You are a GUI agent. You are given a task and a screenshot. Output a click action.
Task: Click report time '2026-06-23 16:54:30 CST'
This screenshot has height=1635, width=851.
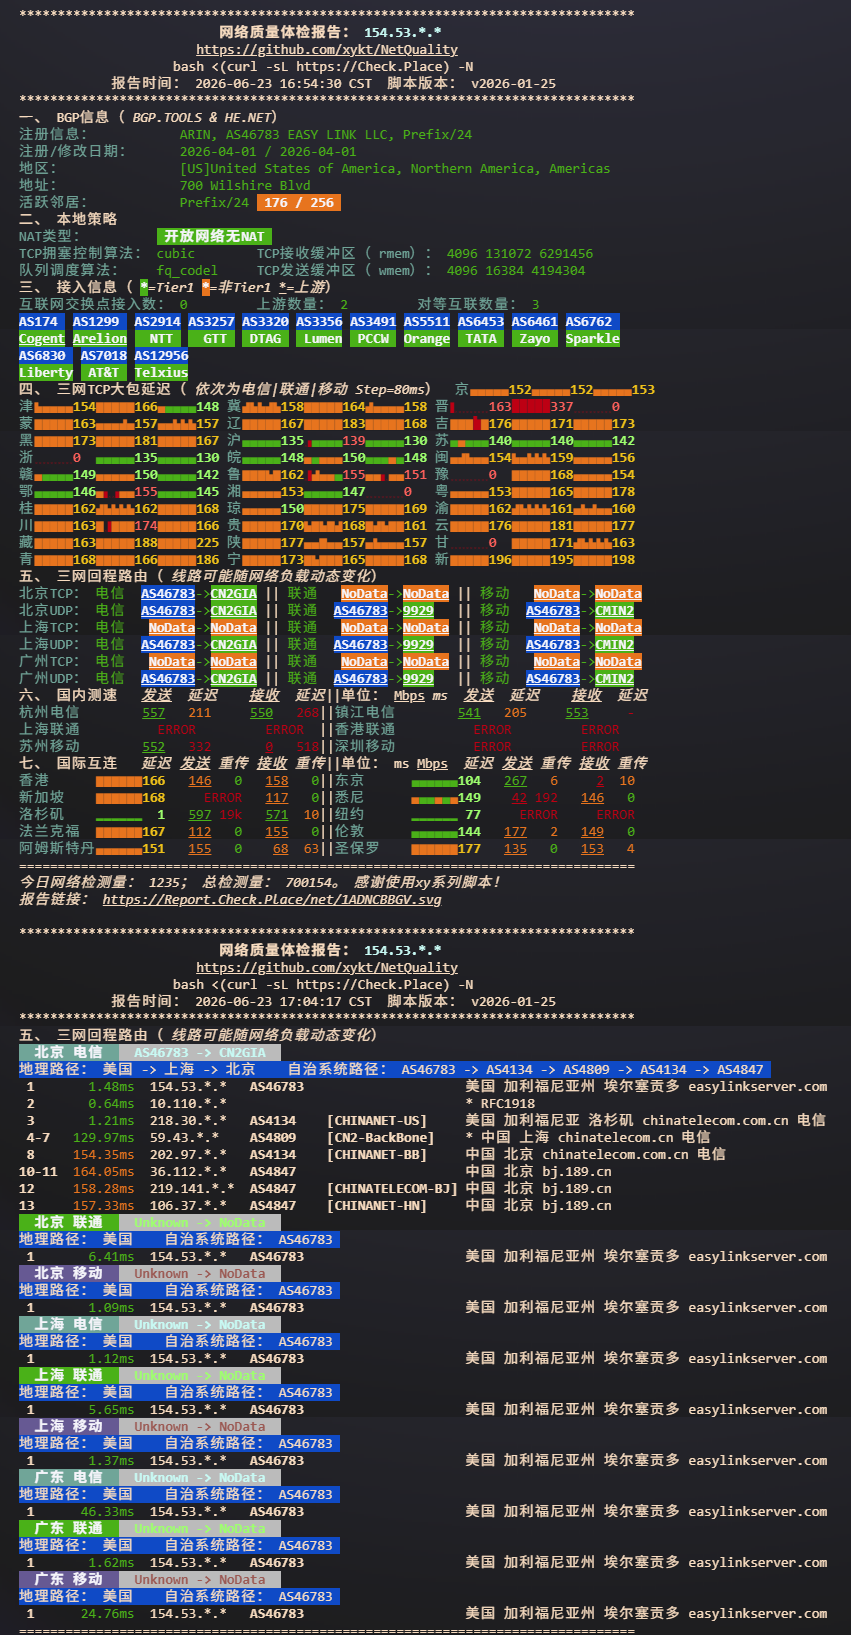[x=284, y=83]
